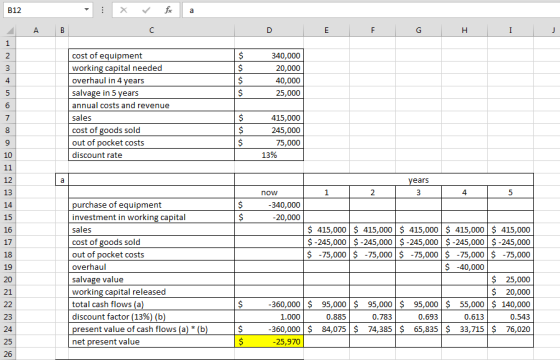Screen dimensions: 560x360
Task: Click discount factor 0.543
Action: 510,316
